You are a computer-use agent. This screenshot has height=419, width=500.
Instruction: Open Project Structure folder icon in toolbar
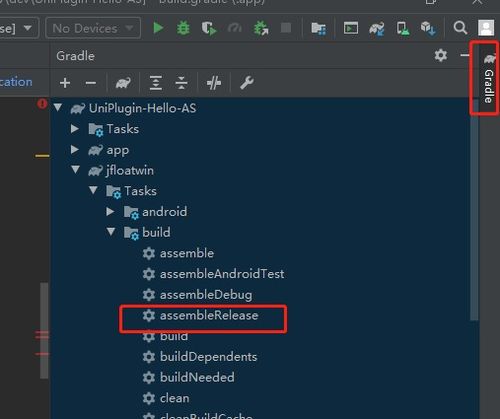tap(319, 29)
